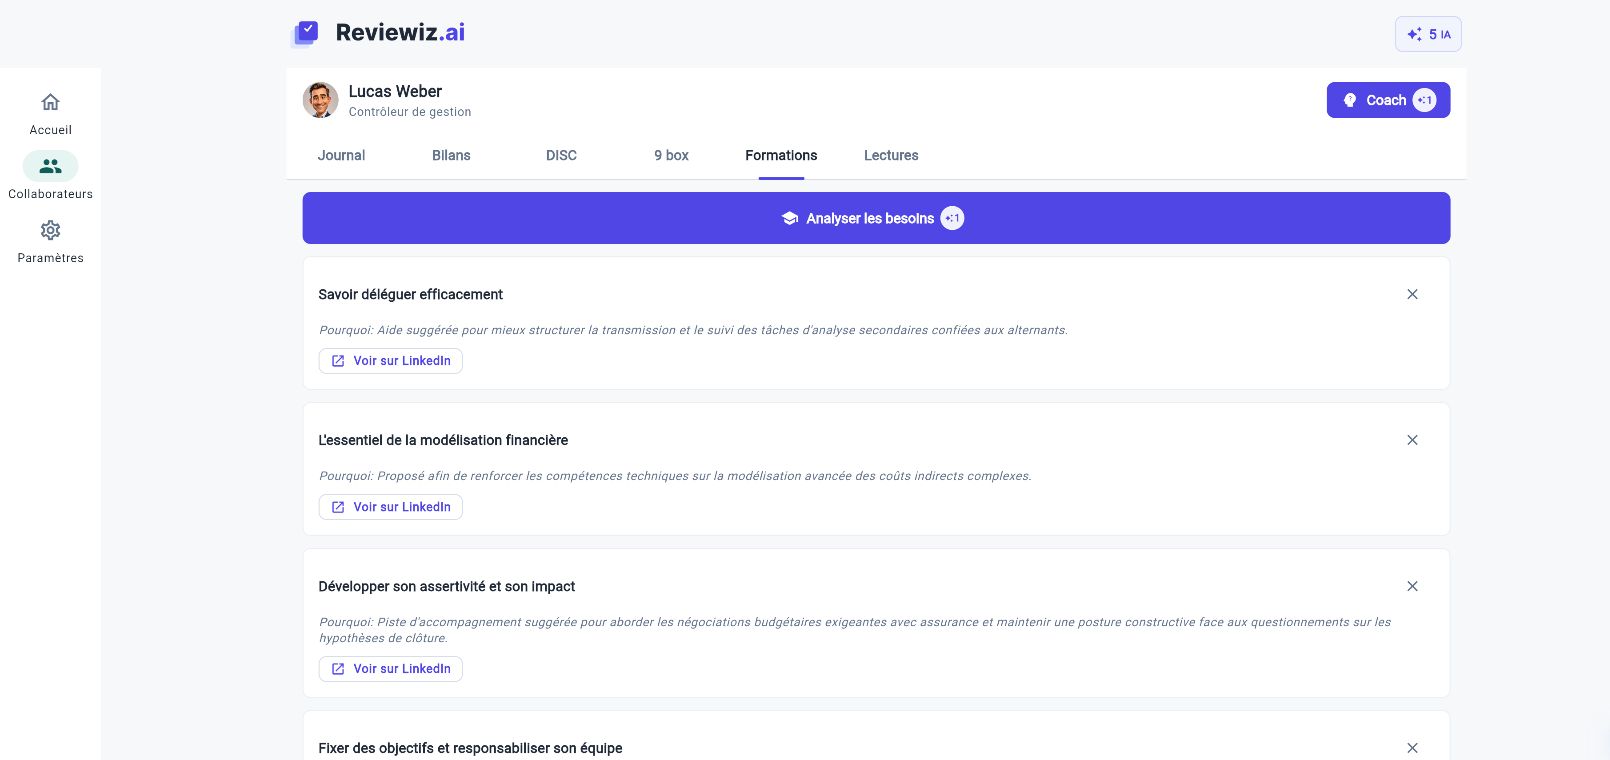Open LinkedIn link for modélisation financière

(x=391, y=507)
